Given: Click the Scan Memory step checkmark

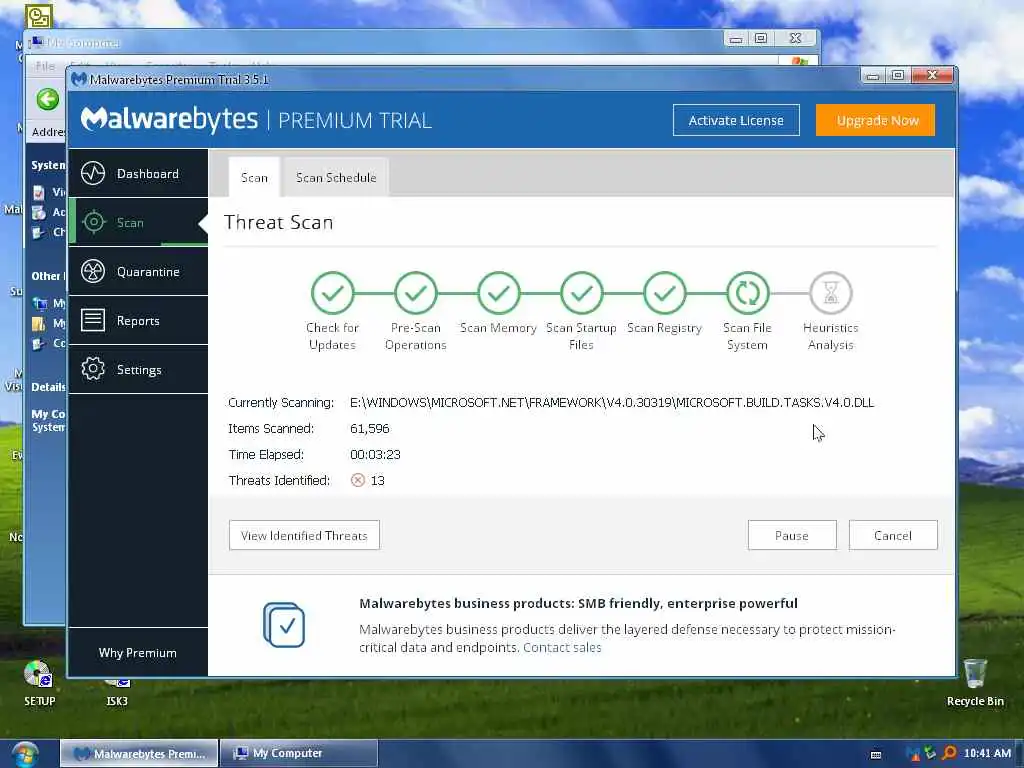Looking at the screenshot, I should [x=498, y=293].
